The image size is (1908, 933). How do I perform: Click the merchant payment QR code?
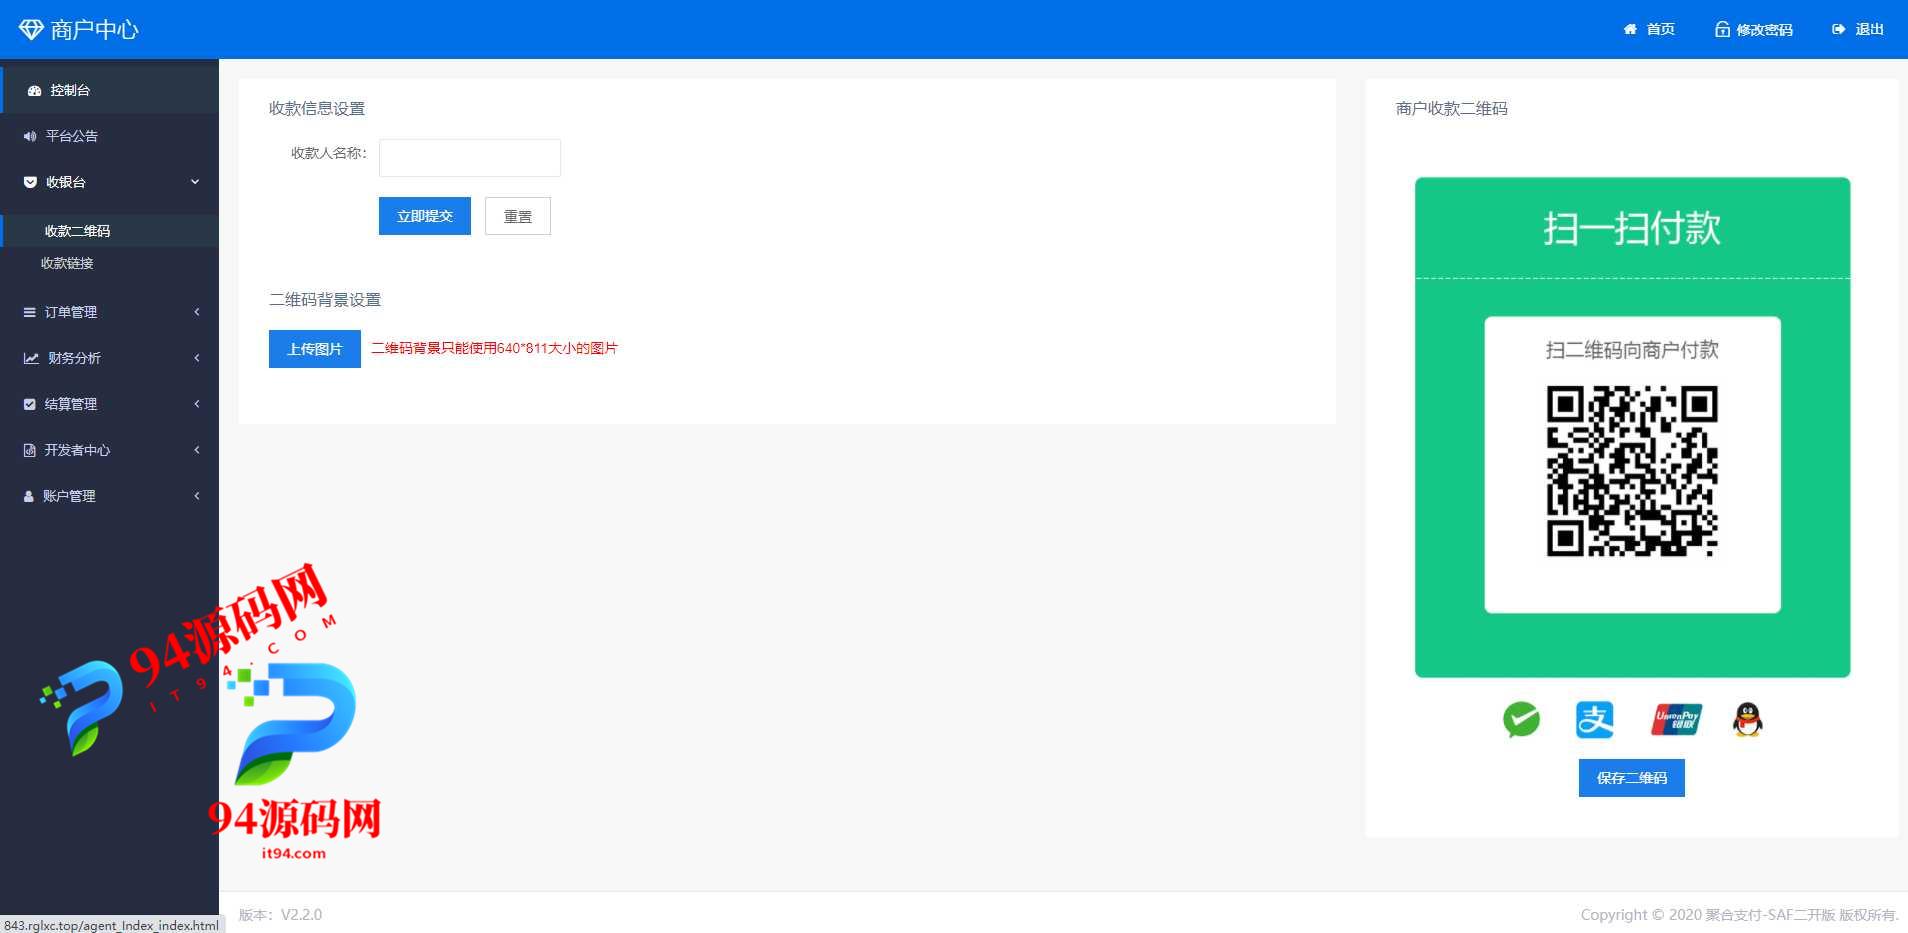(x=1632, y=470)
